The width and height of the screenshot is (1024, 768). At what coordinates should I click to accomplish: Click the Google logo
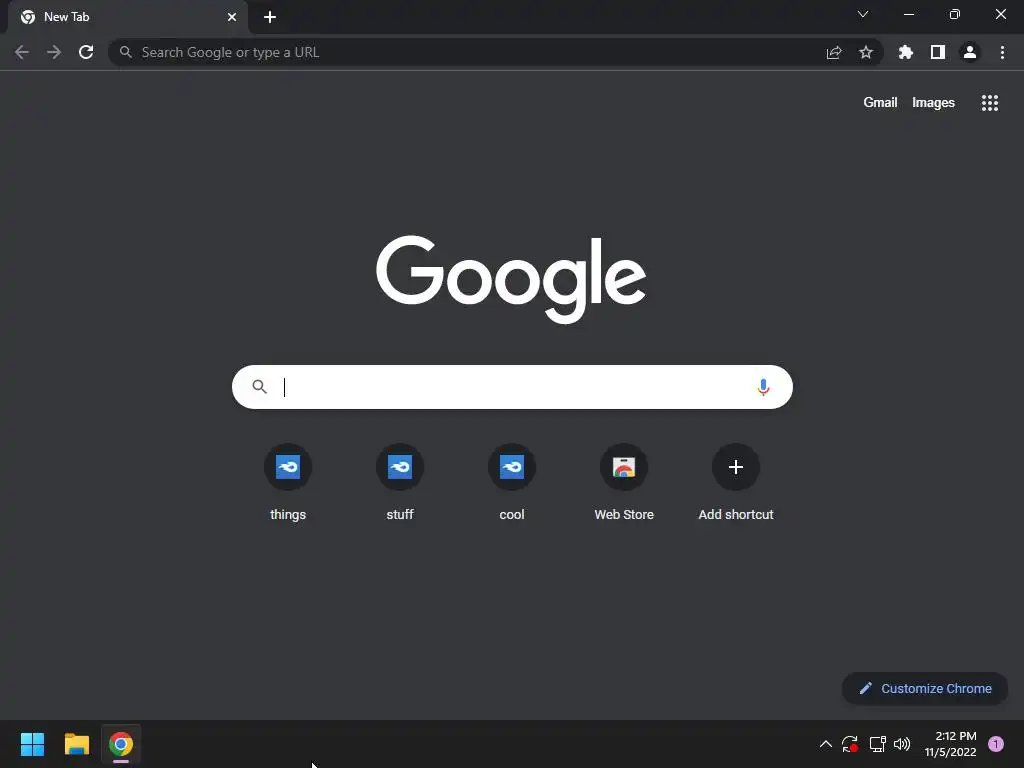click(511, 280)
